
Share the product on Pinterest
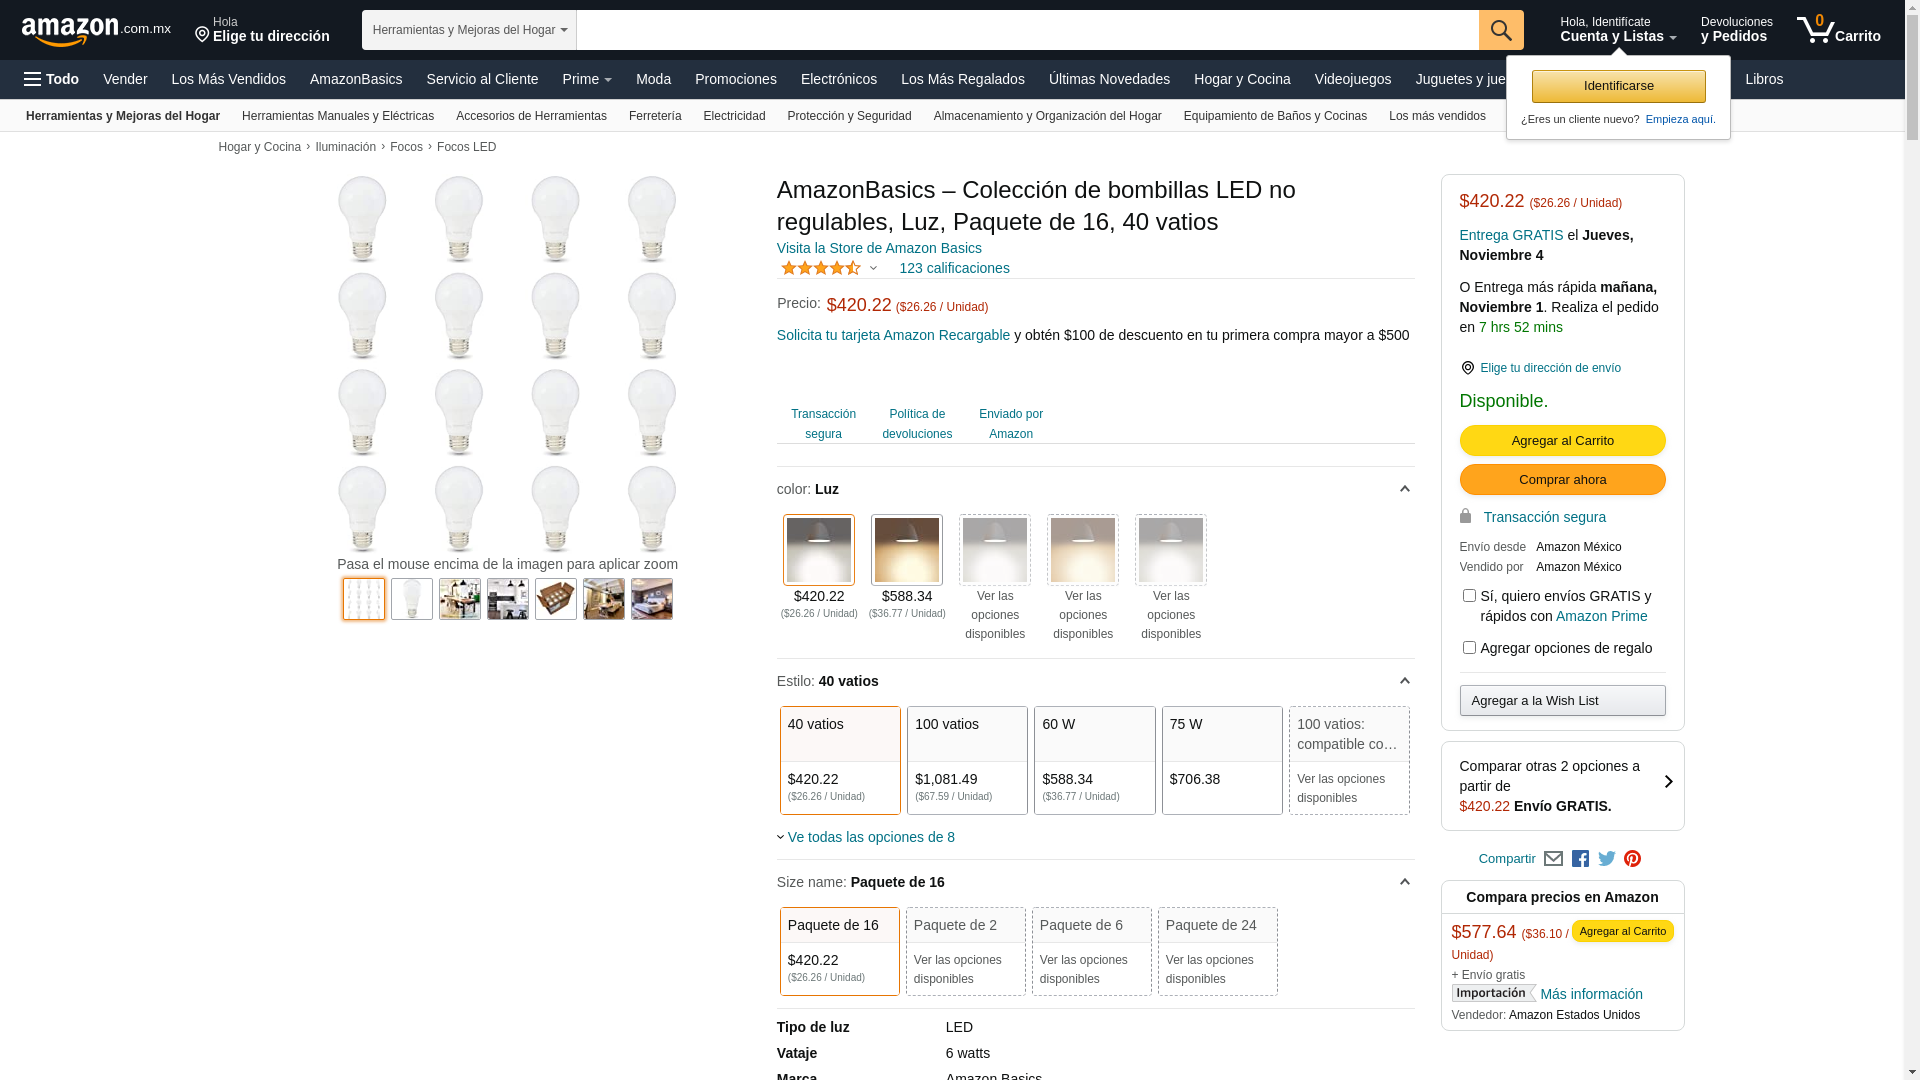1632,859
